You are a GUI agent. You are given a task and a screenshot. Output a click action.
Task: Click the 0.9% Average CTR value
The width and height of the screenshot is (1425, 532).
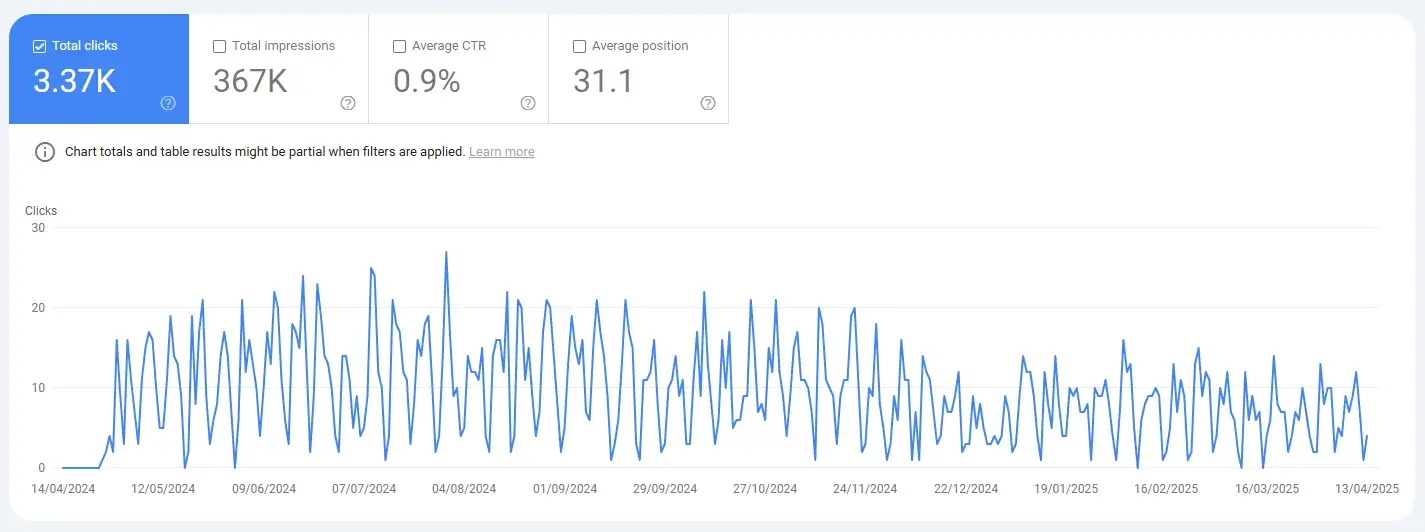pyautogui.click(x=427, y=81)
